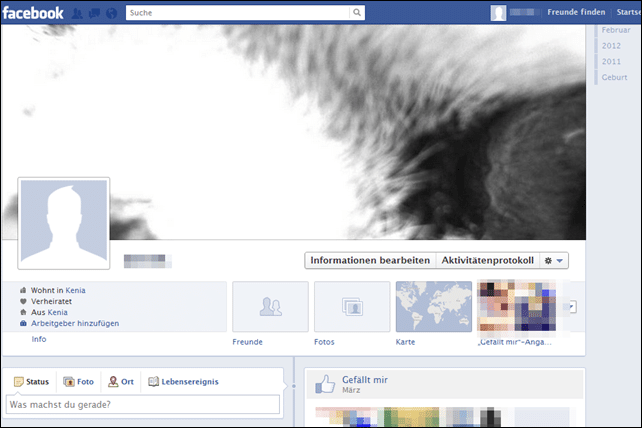Viewport: 642px width, 428px height.
Task: Click Fotos label under tile
Action: [324, 342]
